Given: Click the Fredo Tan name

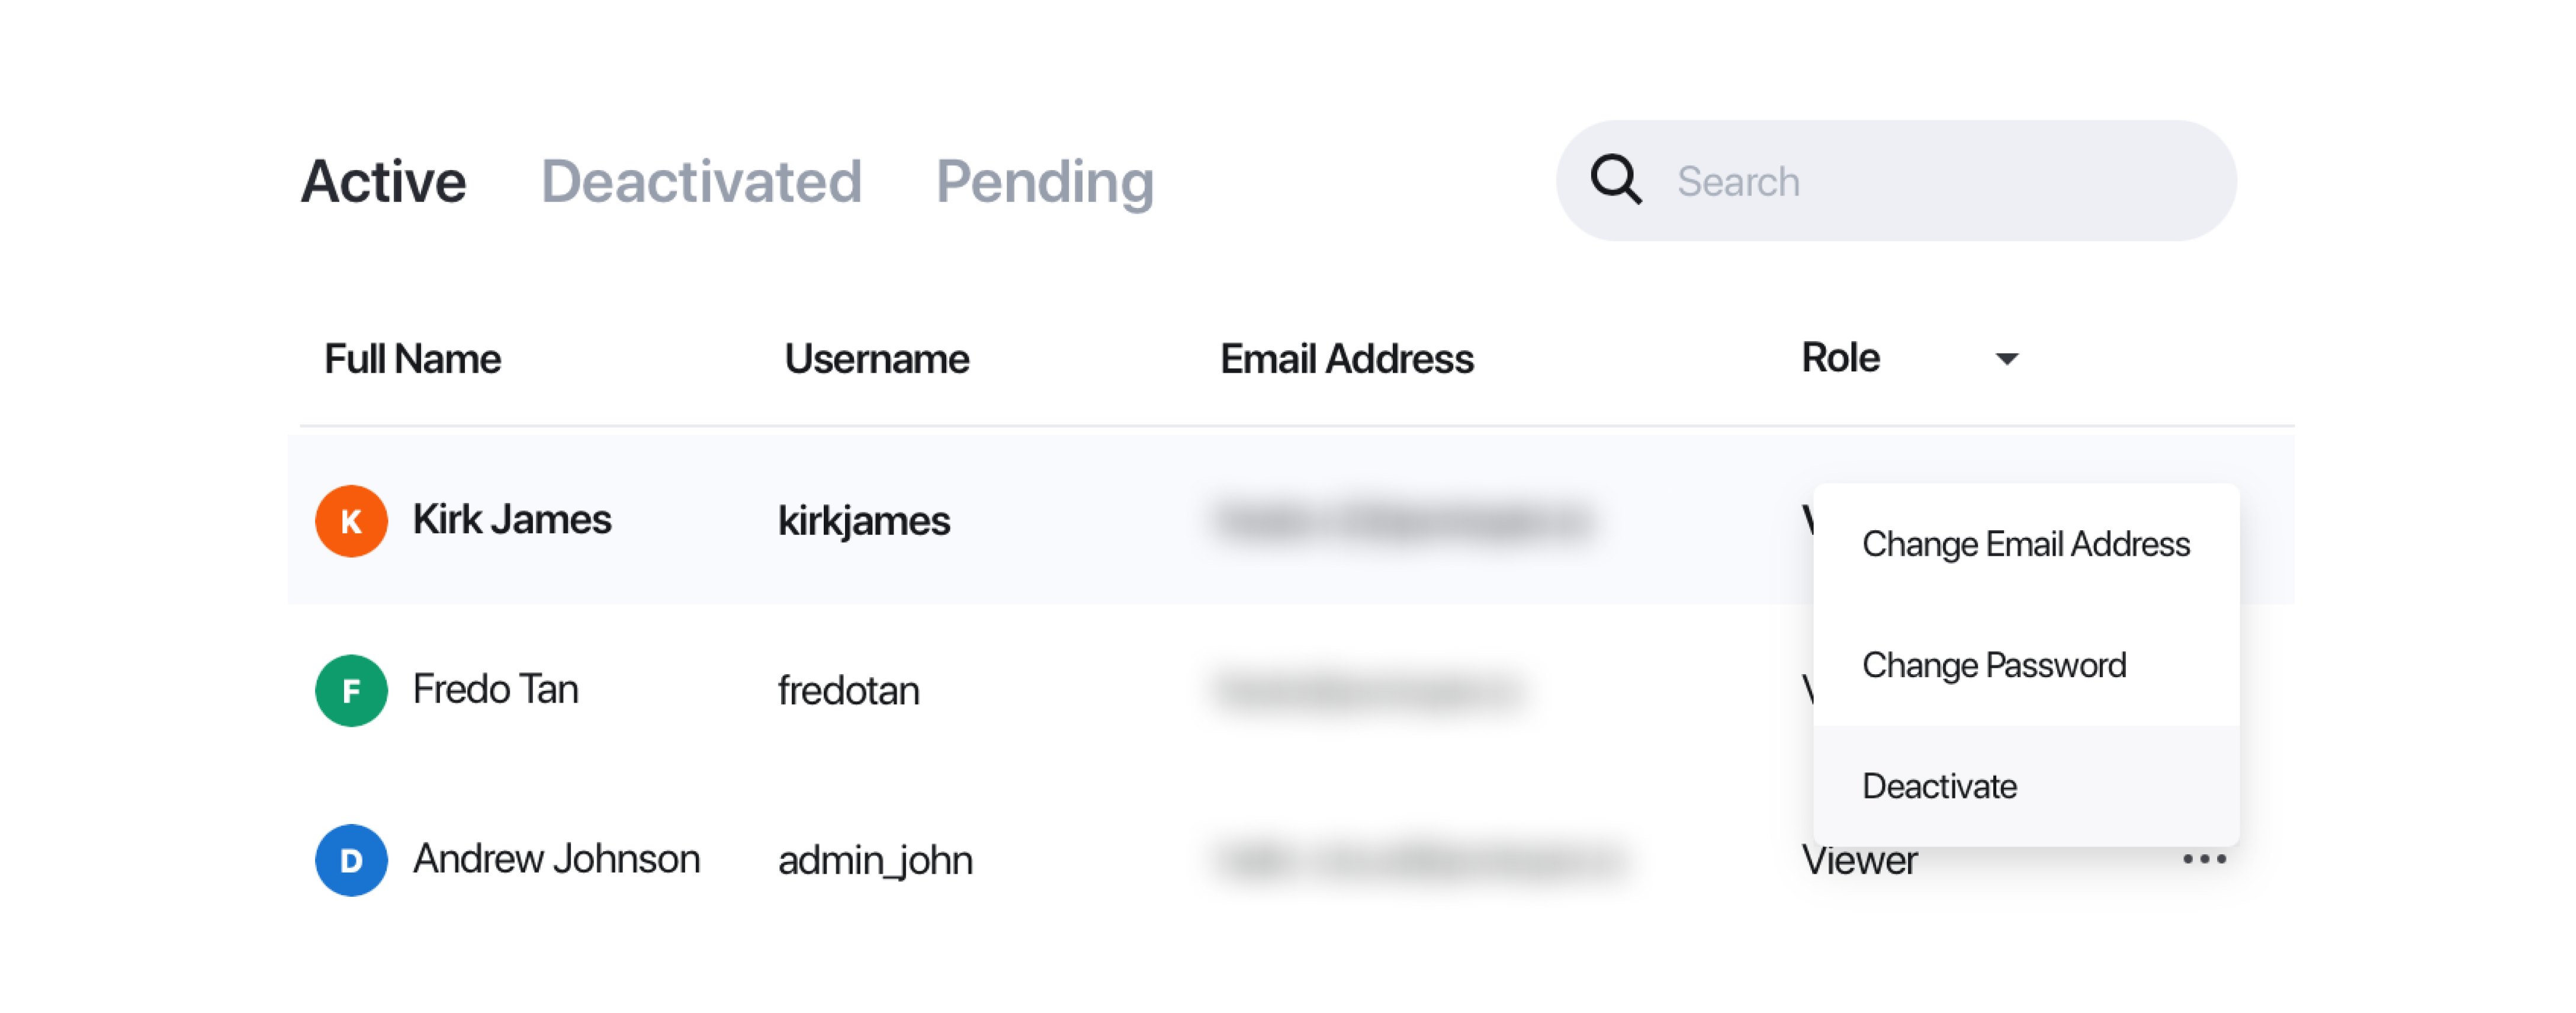Looking at the screenshot, I should tap(496, 689).
